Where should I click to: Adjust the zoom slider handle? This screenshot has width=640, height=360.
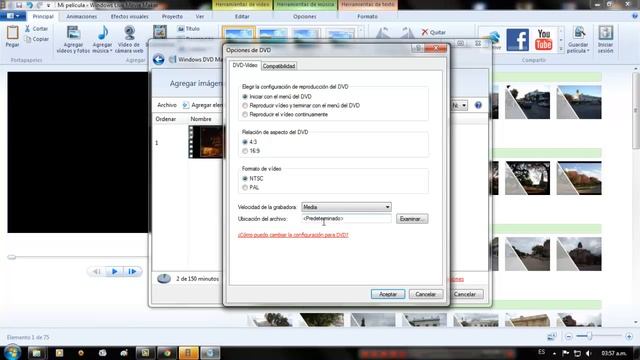(589, 336)
